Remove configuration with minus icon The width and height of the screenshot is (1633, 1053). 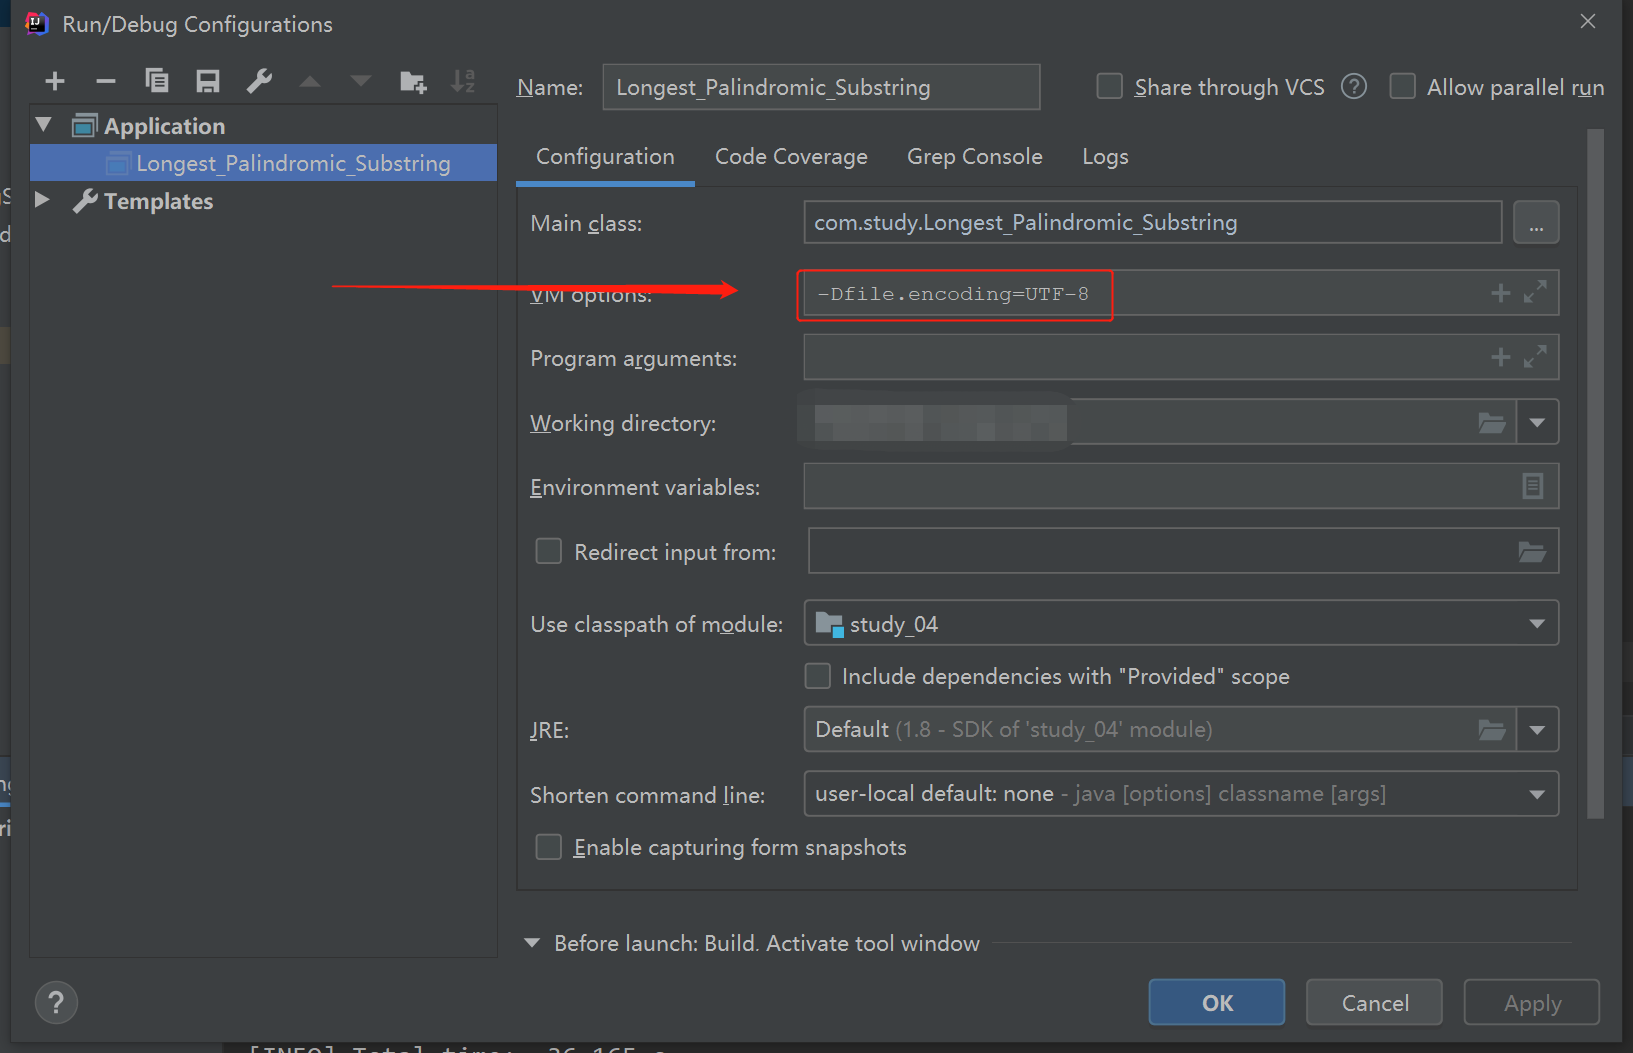click(x=106, y=82)
